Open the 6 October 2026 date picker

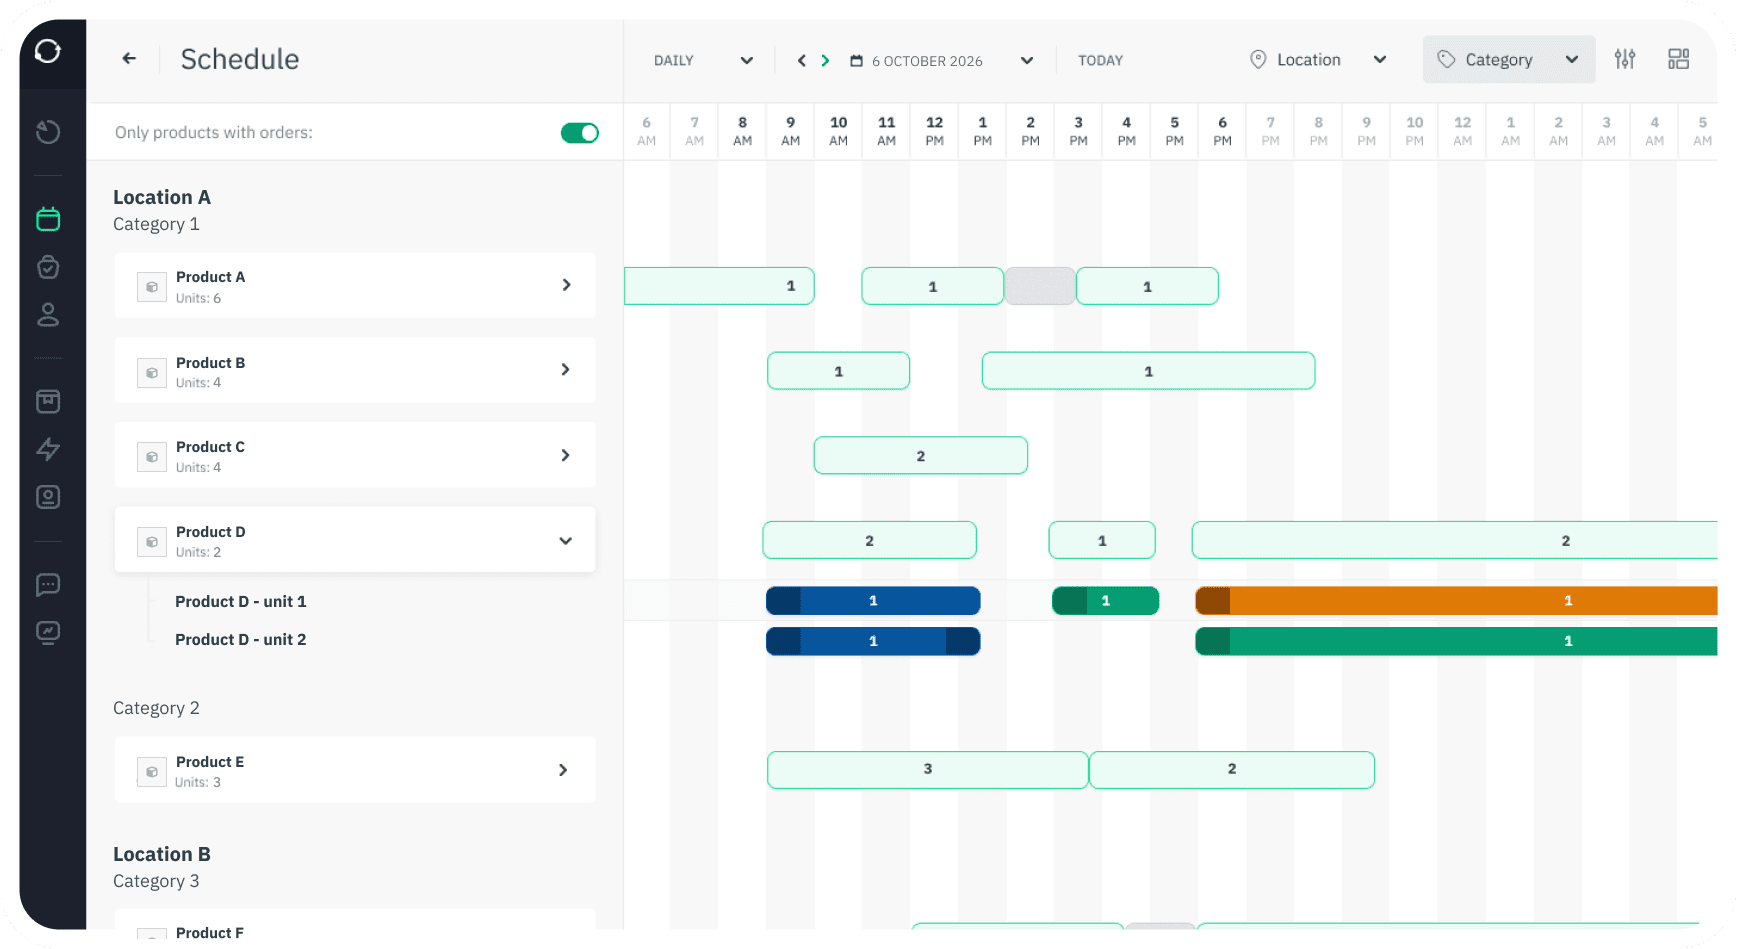click(941, 61)
